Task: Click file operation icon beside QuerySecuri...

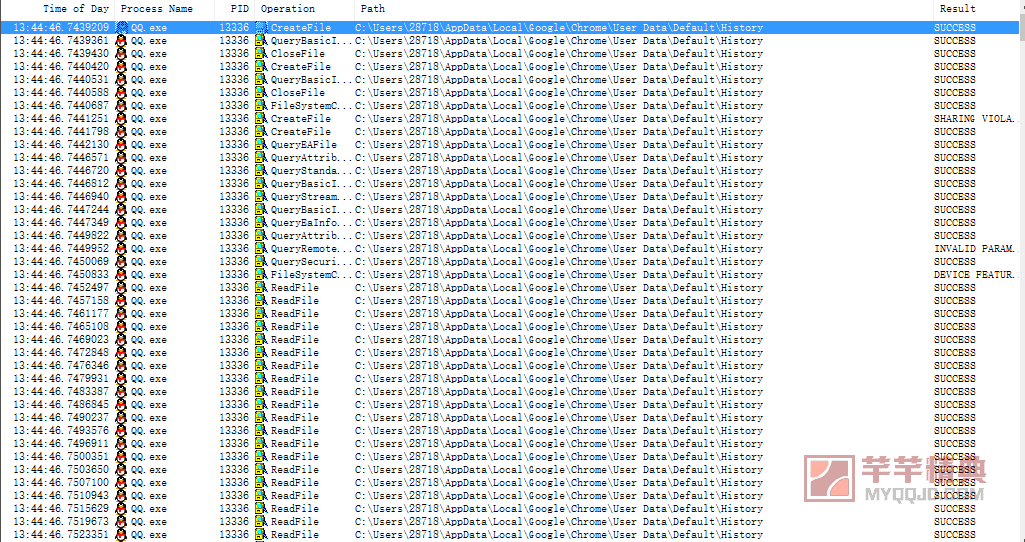Action: point(261,262)
